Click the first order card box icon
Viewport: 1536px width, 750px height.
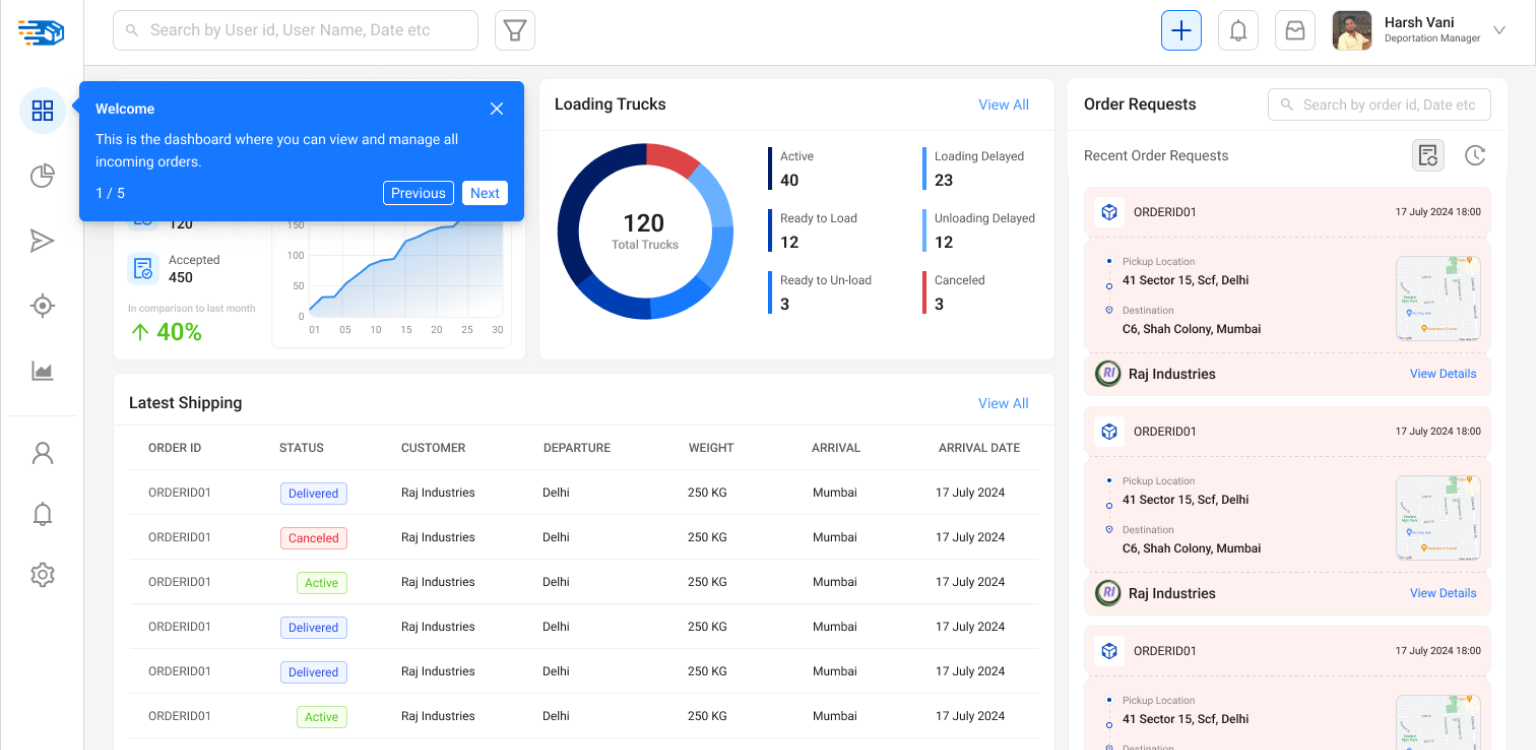pos(1109,212)
